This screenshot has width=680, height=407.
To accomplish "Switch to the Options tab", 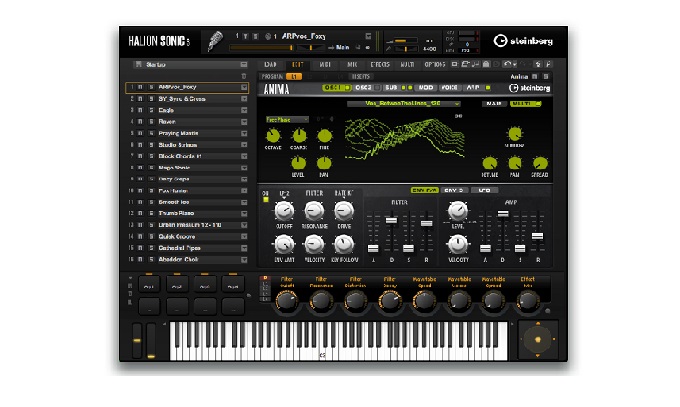I will 435,65.
